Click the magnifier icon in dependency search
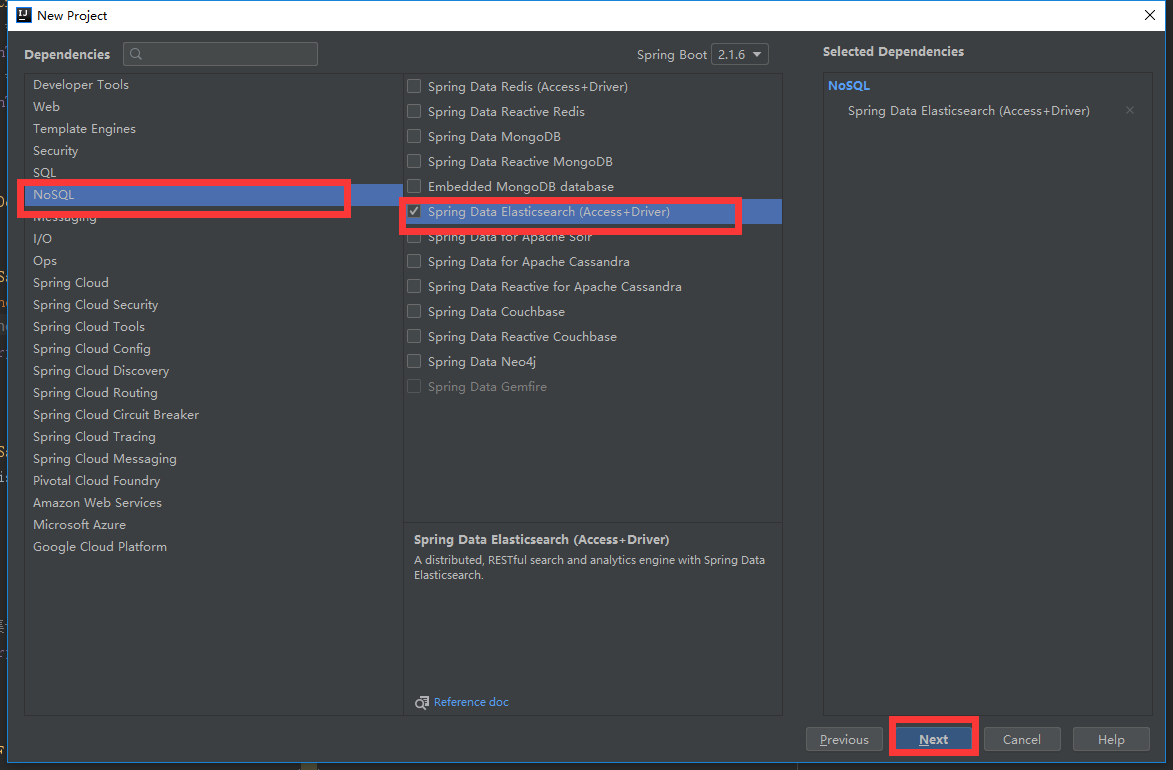1173x770 pixels. click(x=136, y=54)
